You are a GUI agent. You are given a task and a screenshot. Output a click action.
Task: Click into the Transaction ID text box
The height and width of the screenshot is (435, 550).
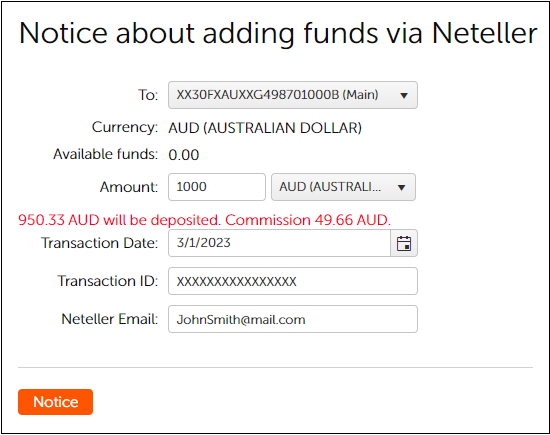[x=293, y=281]
